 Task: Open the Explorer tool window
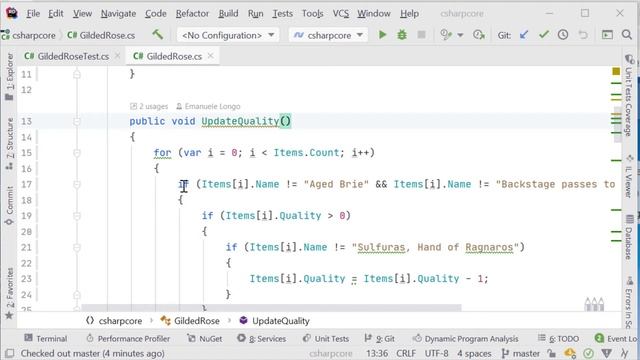pyautogui.click(x=9, y=77)
